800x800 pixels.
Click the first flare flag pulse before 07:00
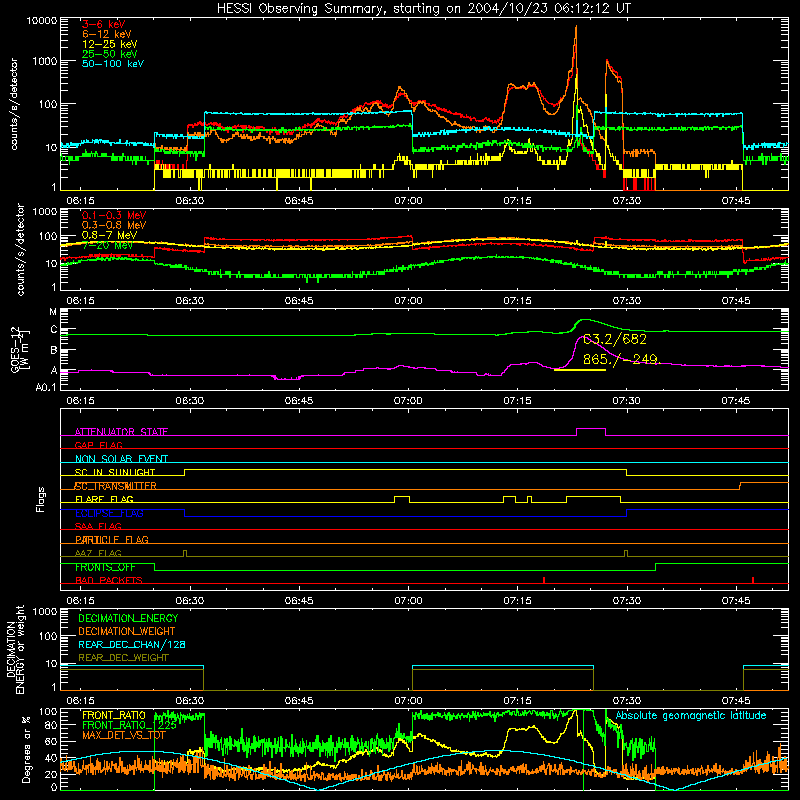click(x=402, y=496)
